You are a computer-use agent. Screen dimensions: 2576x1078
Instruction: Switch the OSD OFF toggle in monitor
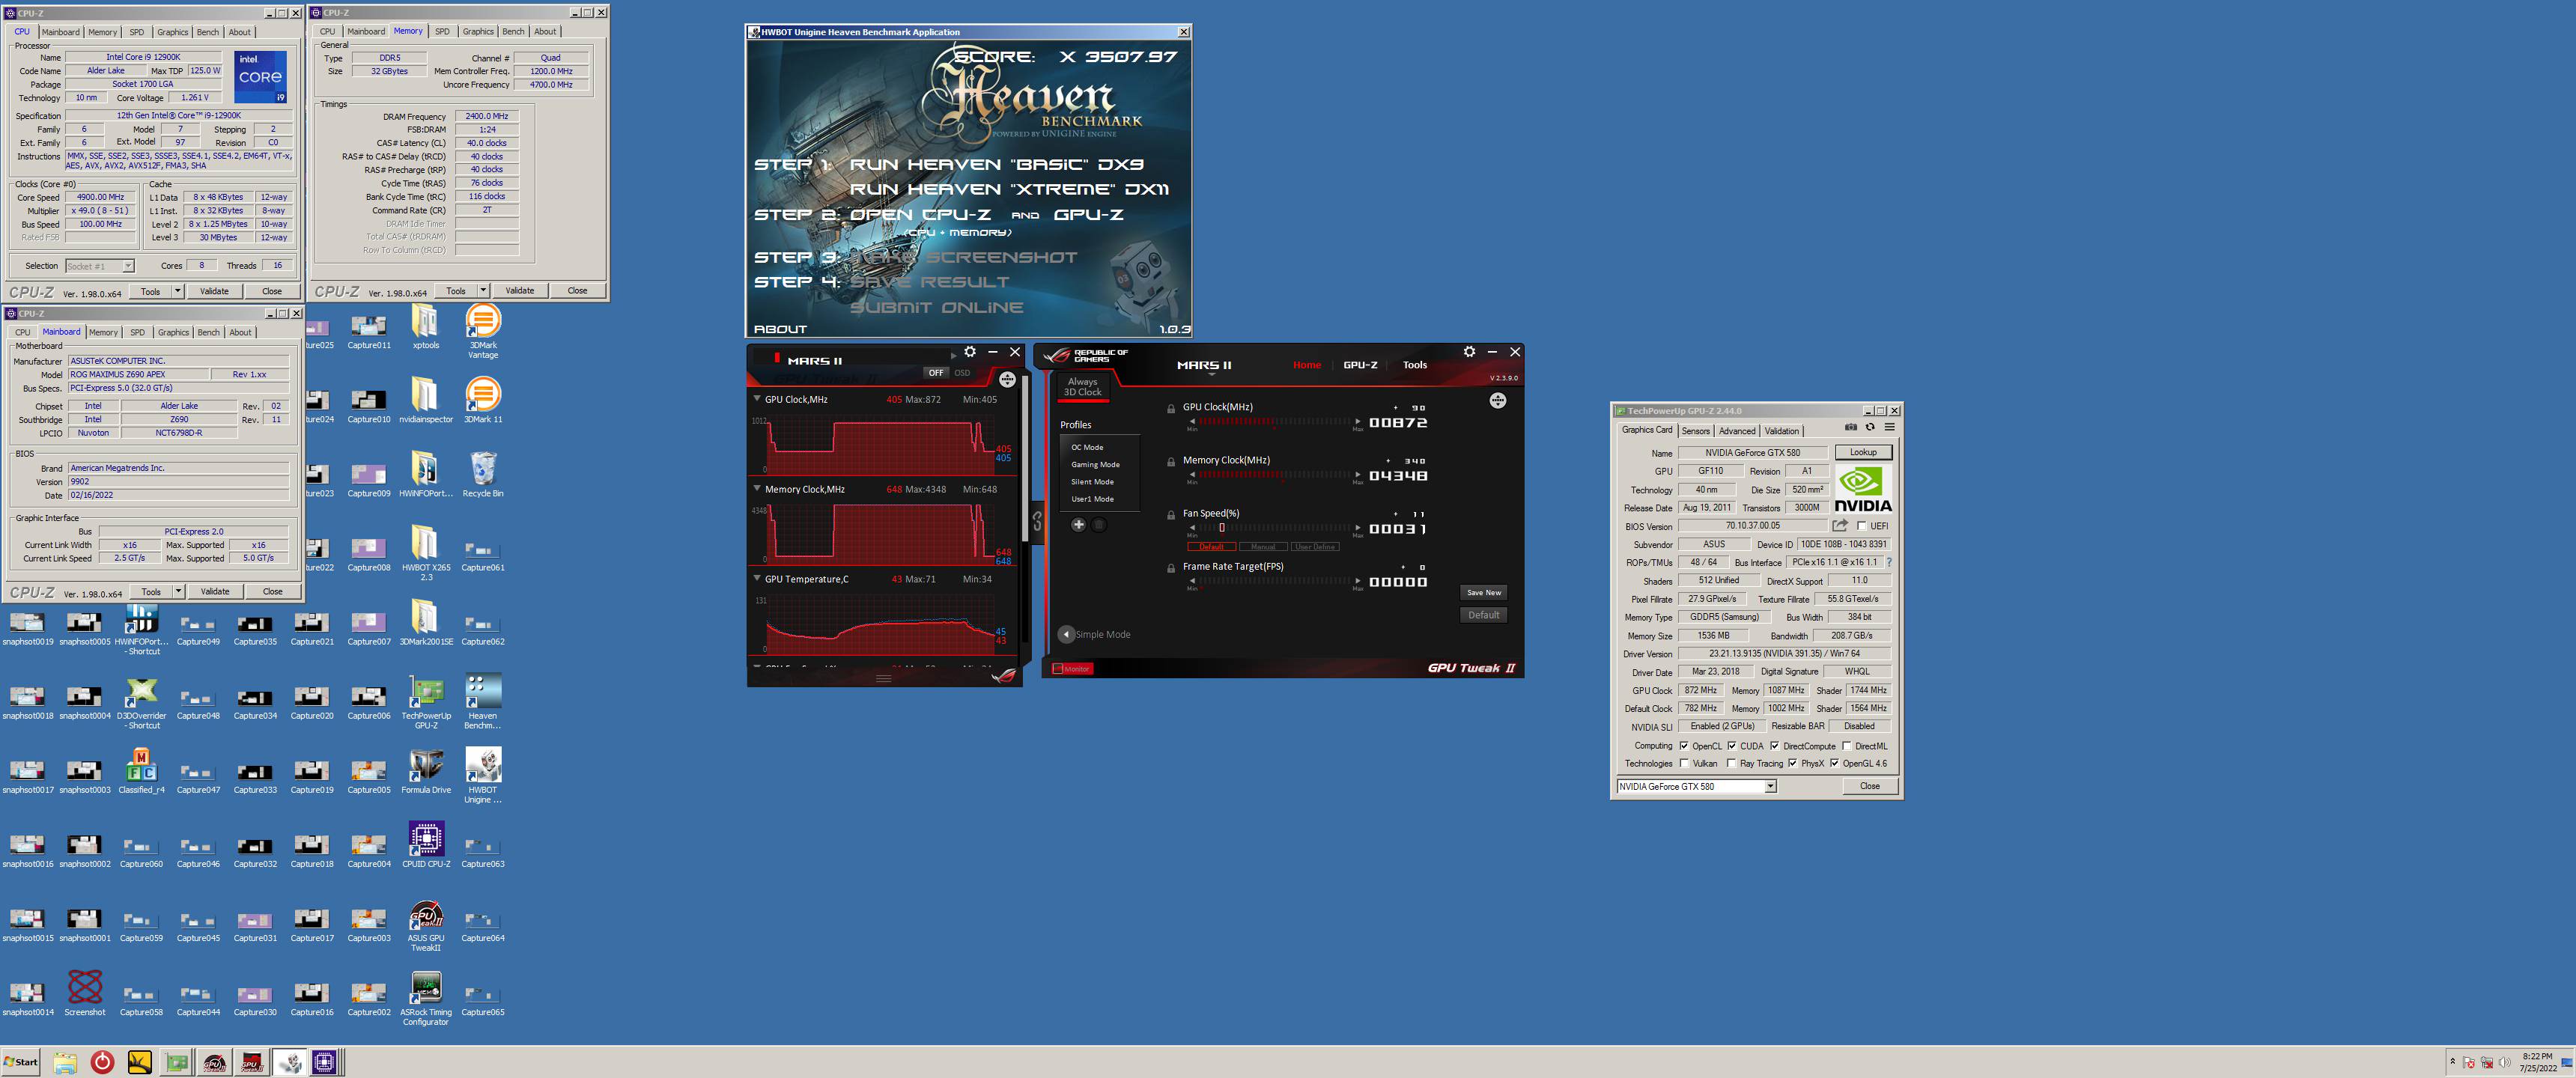pyautogui.click(x=935, y=373)
